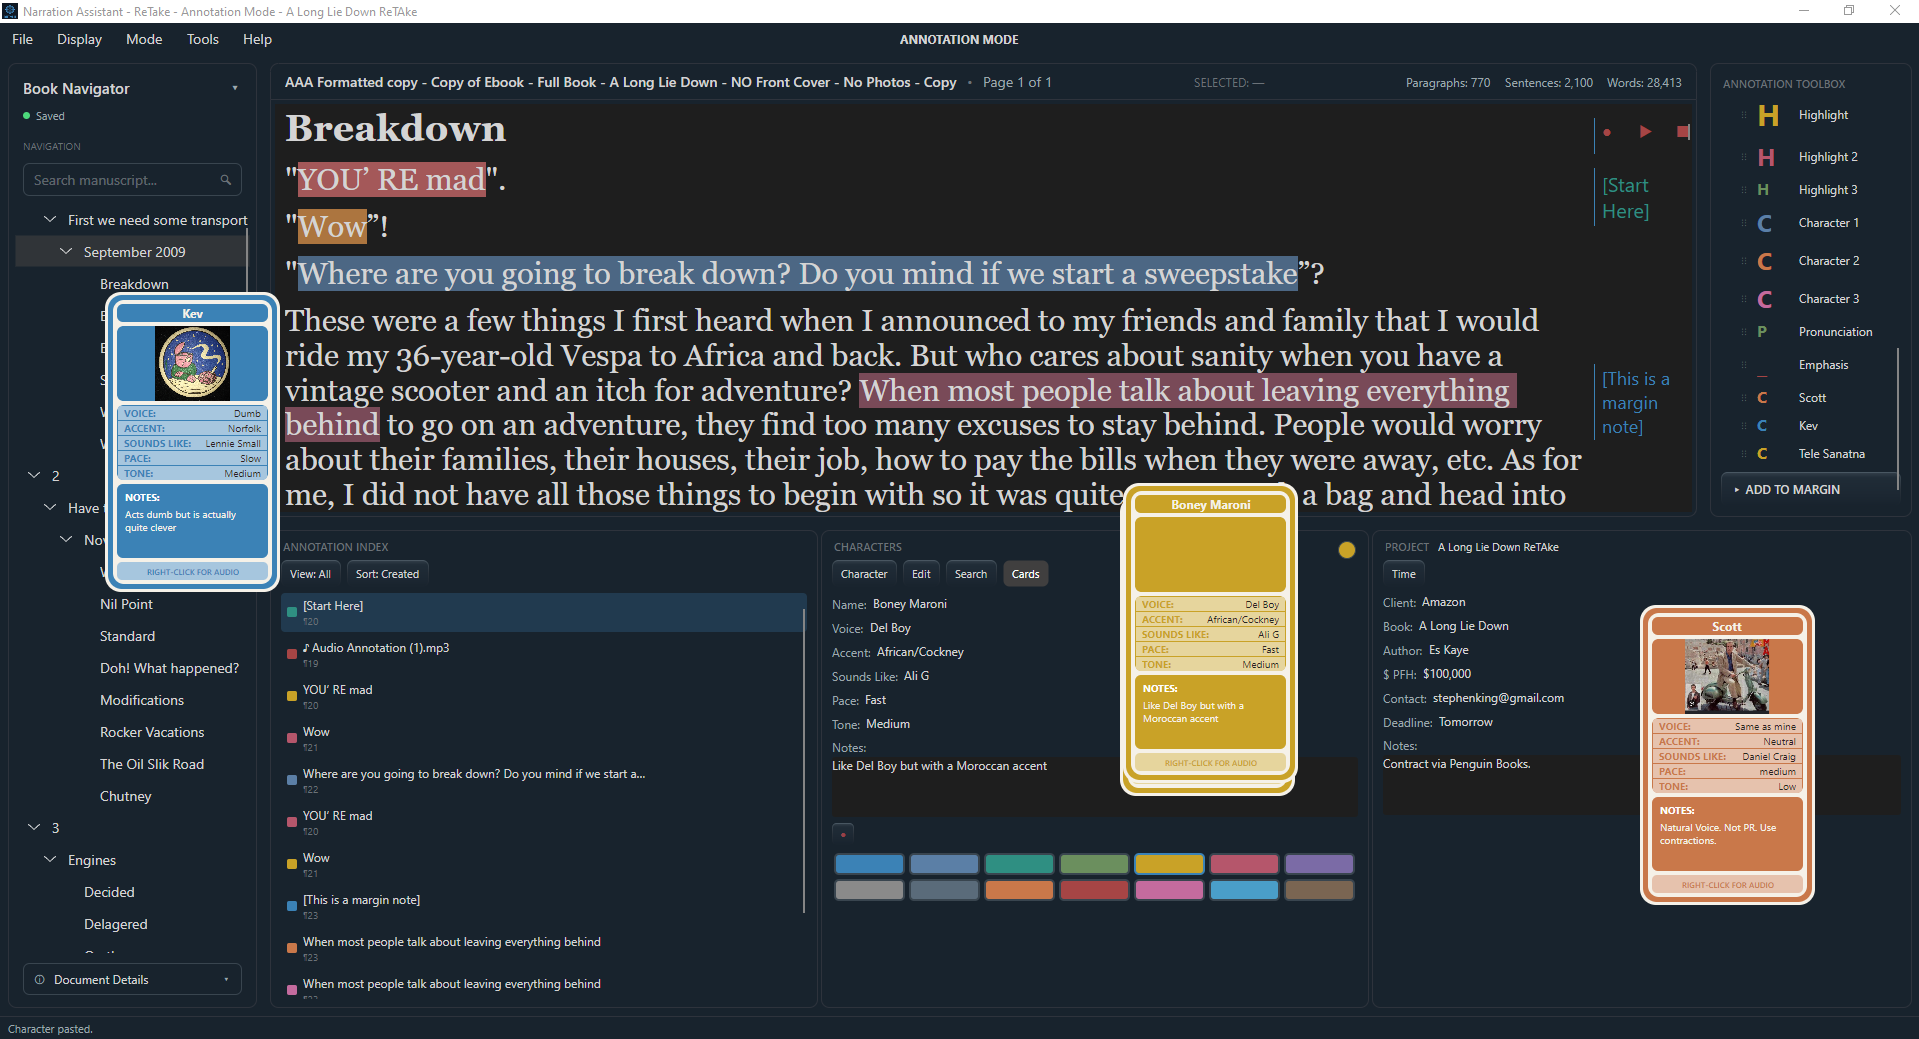Collapse the 'First we need some transport' node
Image resolution: width=1919 pixels, height=1039 pixels.
[x=50, y=220]
